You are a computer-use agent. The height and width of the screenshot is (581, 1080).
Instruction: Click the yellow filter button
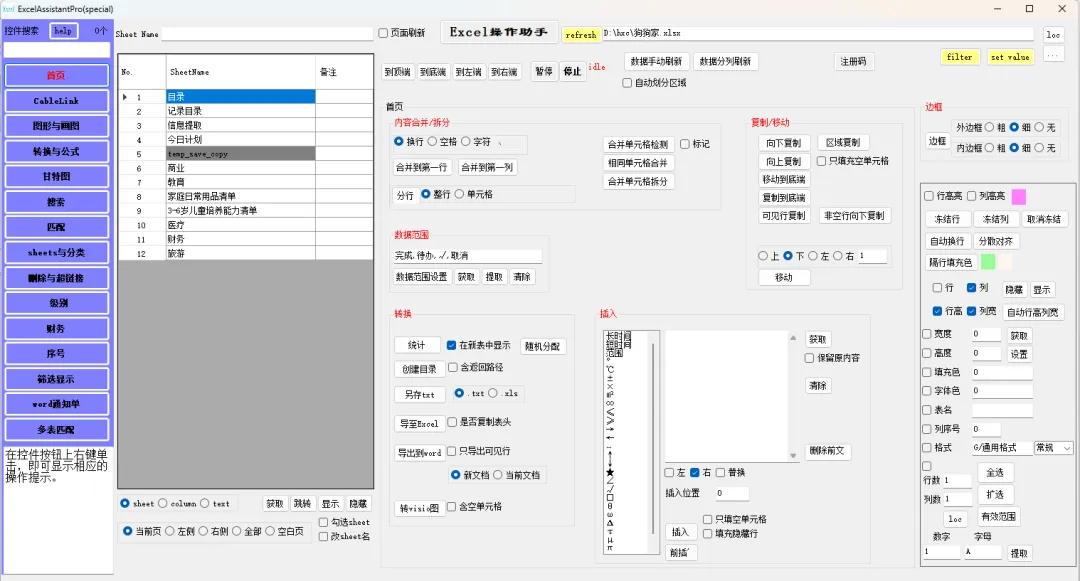[x=959, y=57]
